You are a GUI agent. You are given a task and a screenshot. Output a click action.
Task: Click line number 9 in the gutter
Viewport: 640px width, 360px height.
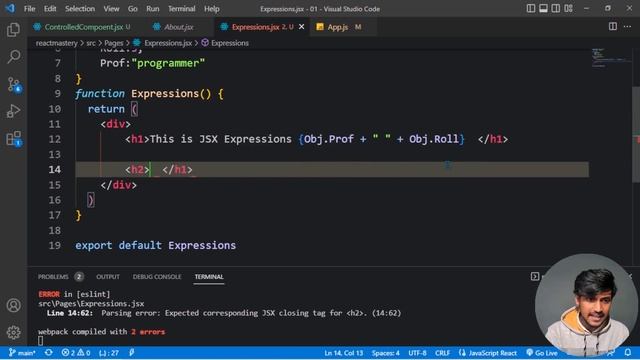click(x=58, y=94)
